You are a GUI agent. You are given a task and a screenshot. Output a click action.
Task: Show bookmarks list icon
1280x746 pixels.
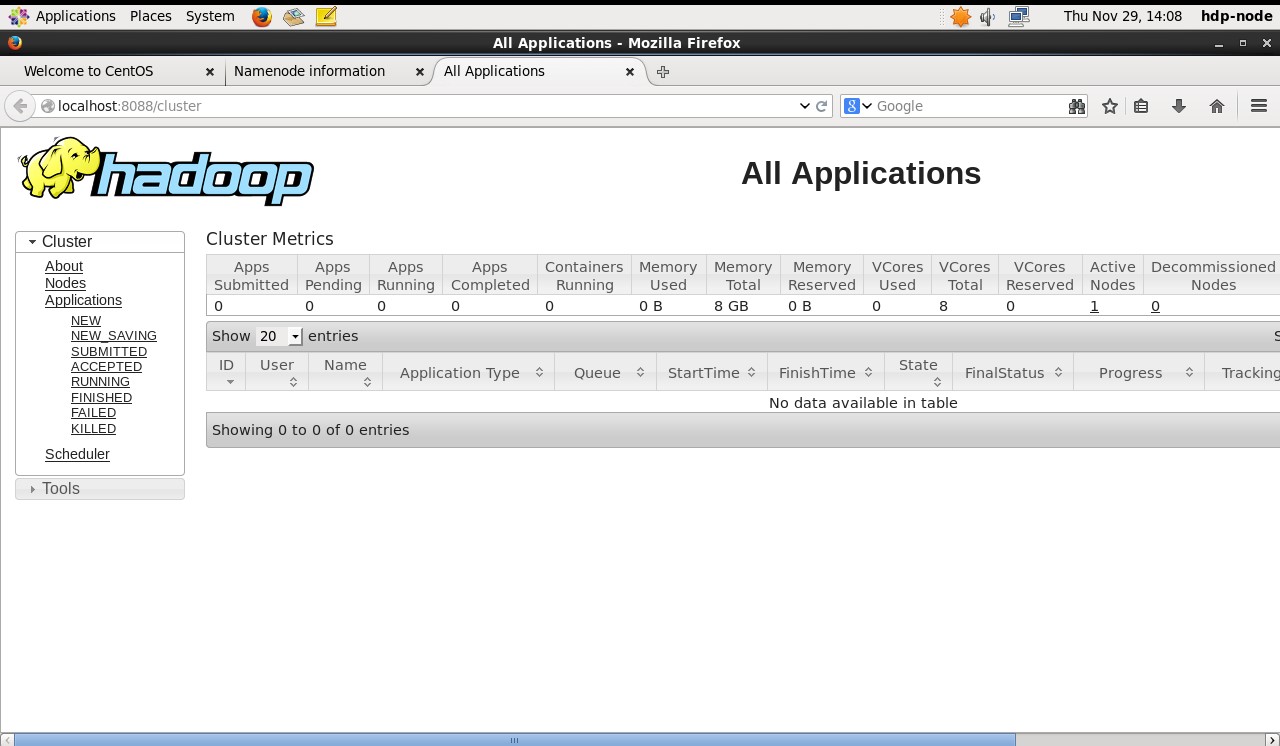(1141, 106)
